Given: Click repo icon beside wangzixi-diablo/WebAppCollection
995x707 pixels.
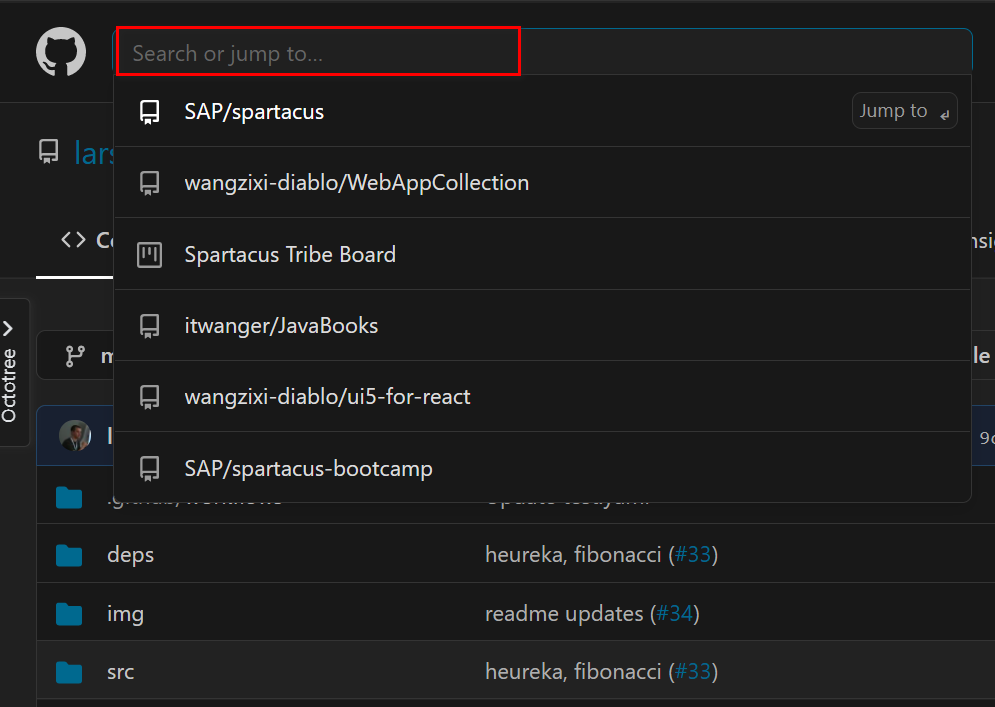Looking at the screenshot, I should point(150,183).
